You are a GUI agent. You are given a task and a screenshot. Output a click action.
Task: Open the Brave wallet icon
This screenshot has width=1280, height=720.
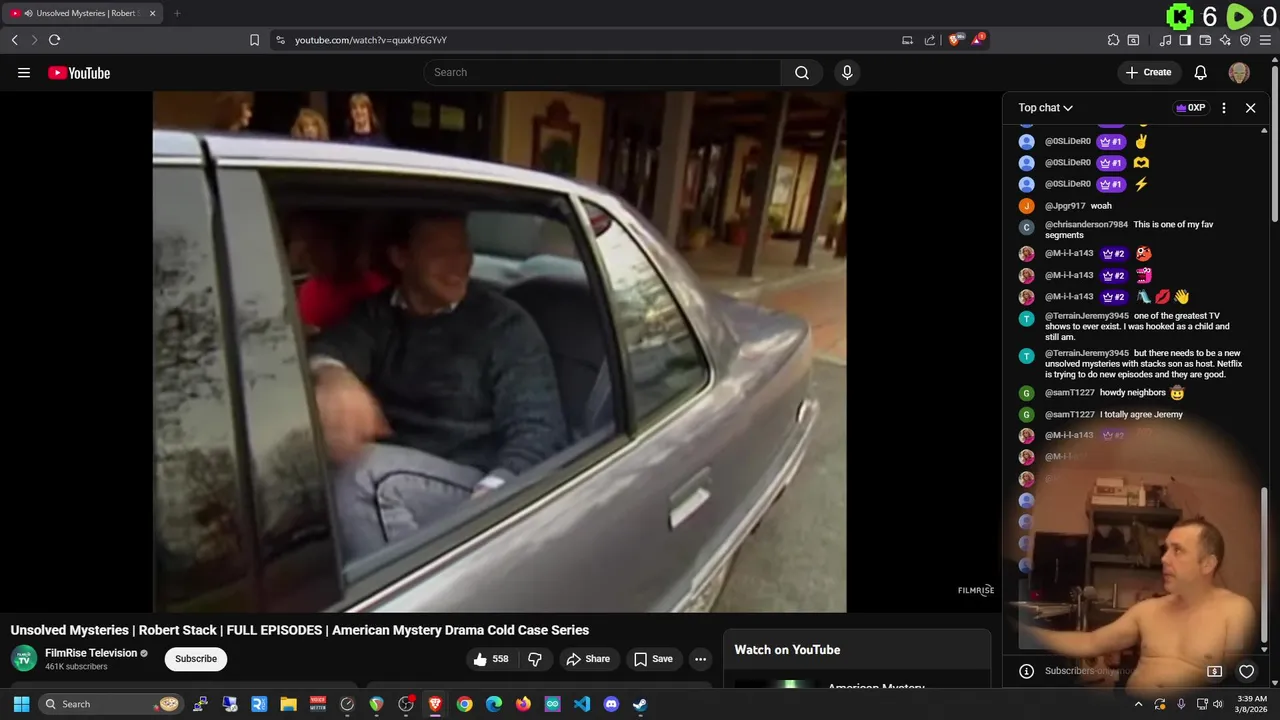1205,40
